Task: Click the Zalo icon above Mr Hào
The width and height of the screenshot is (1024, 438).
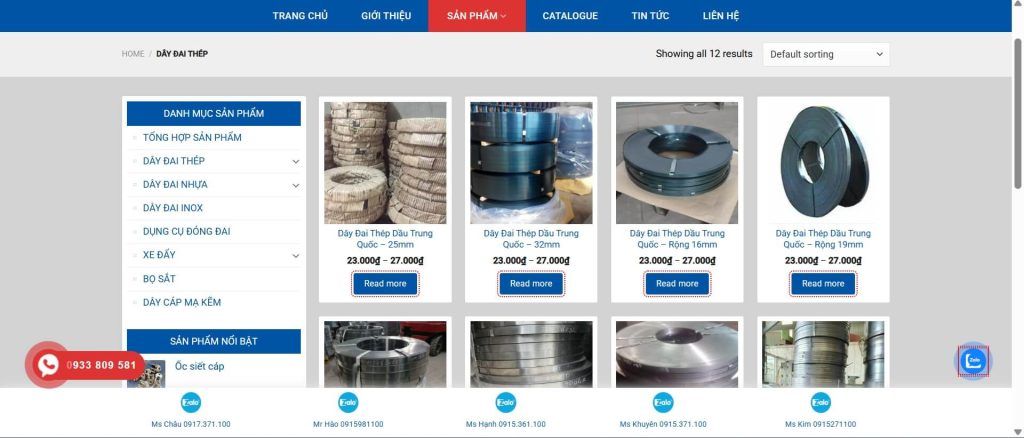Action: click(x=348, y=403)
